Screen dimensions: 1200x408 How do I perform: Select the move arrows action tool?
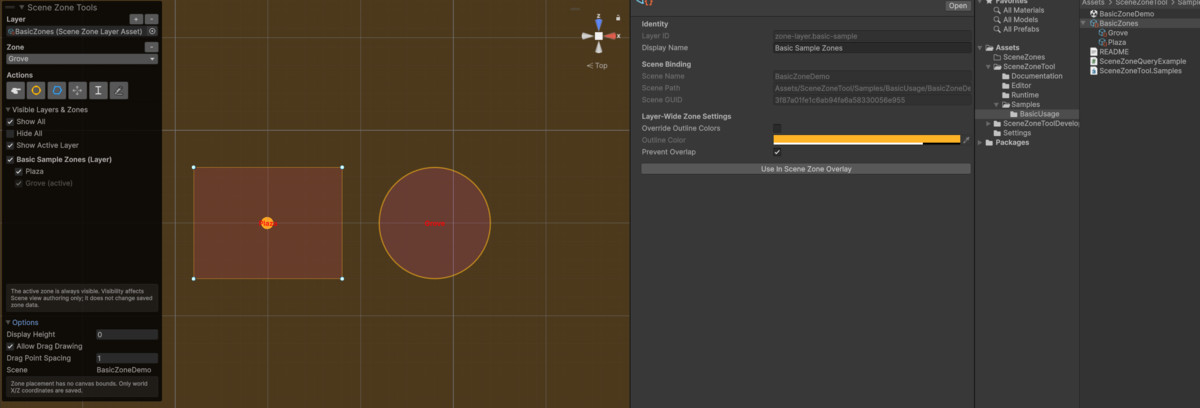(x=78, y=91)
